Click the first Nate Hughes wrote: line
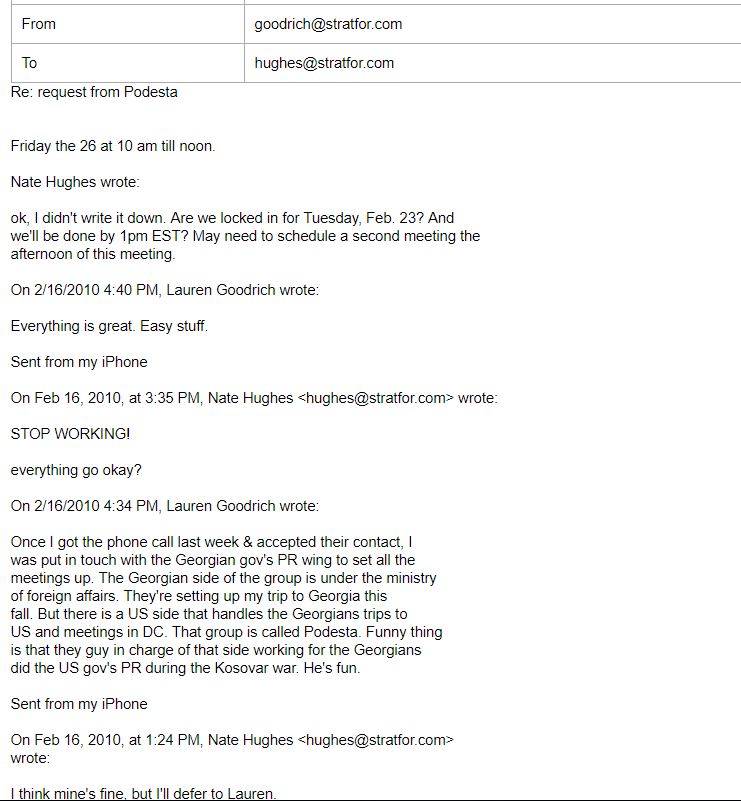The image size is (741, 801). 75,182
